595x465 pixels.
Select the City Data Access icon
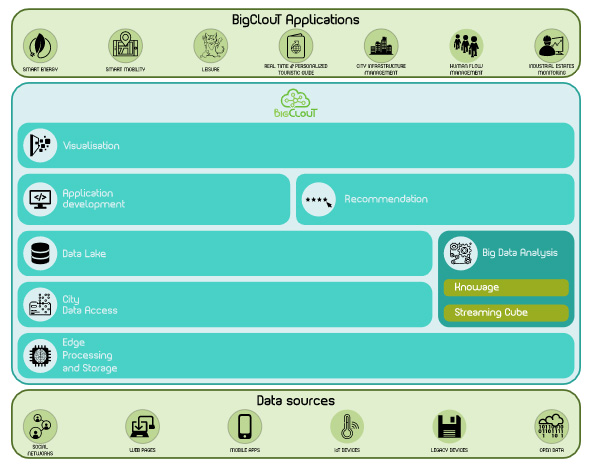tap(40, 304)
